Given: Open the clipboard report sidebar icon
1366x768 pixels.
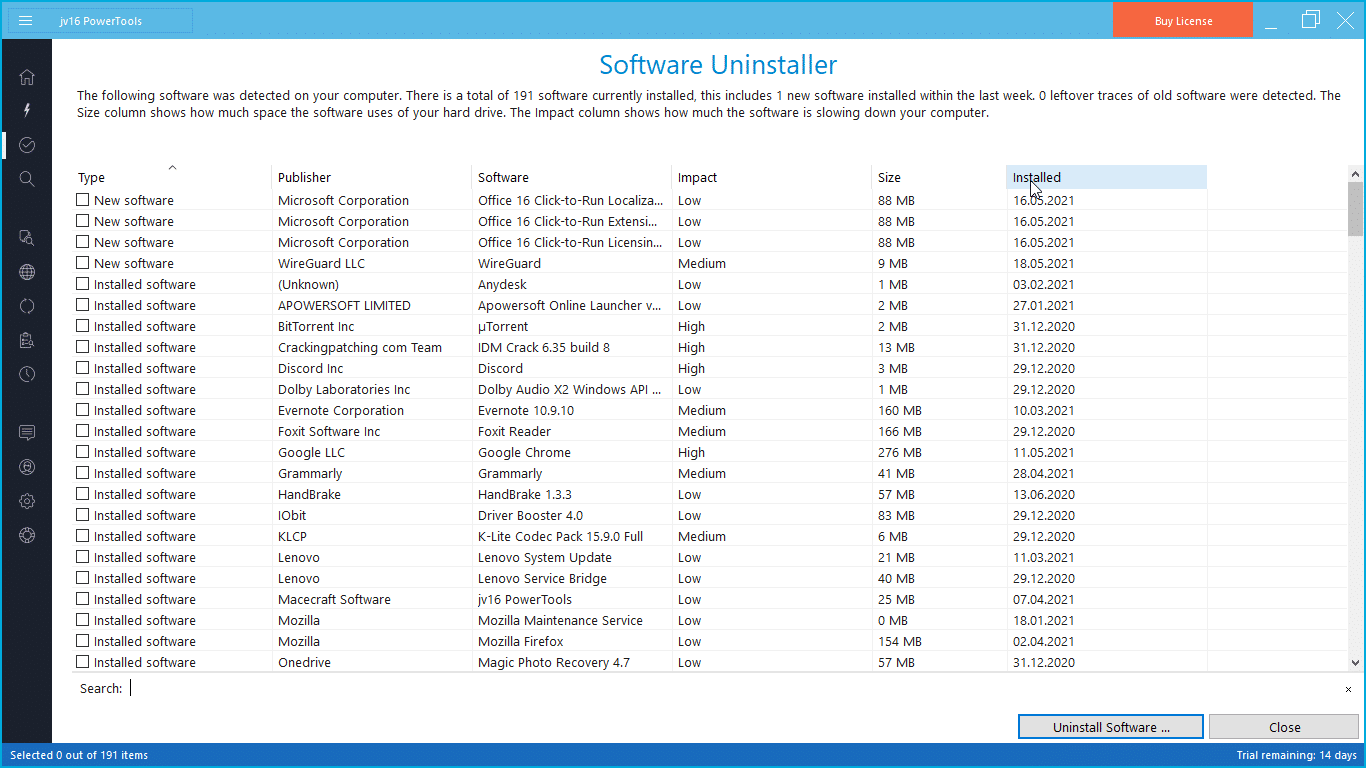Looking at the screenshot, I should point(27,340).
